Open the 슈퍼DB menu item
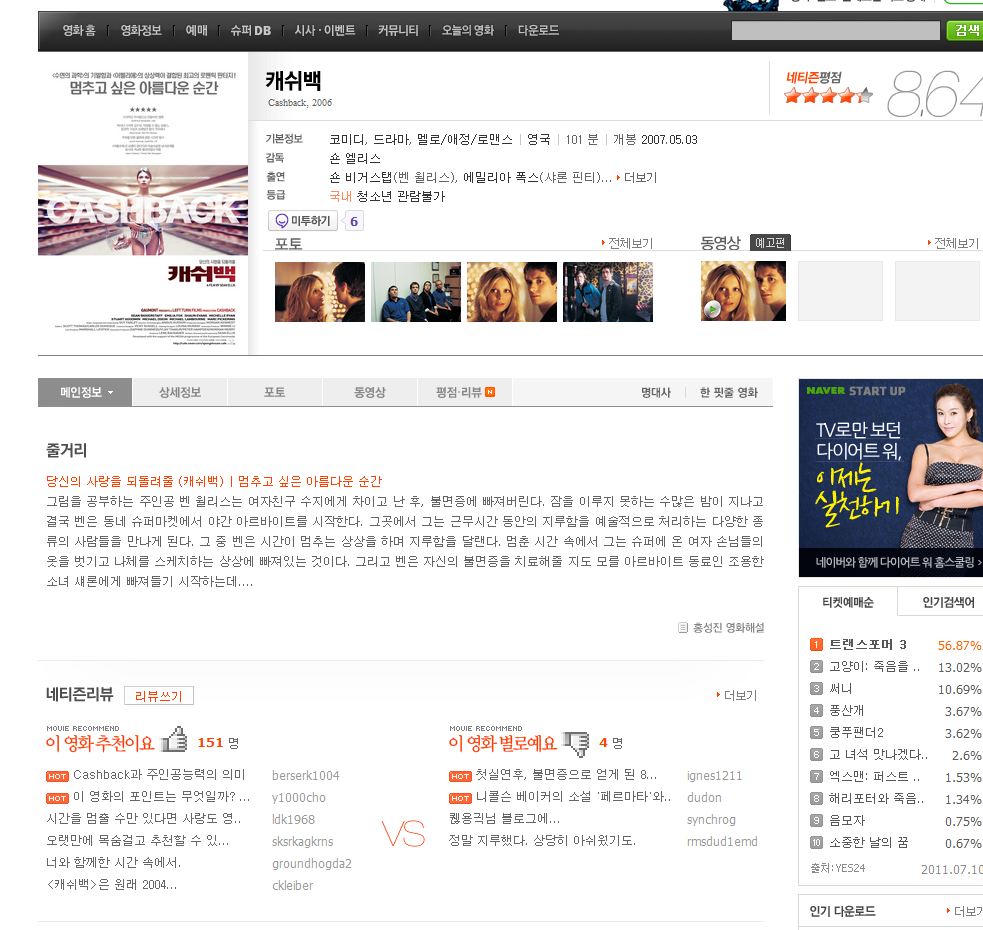This screenshot has height=930, width=983. tap(250, 30)
